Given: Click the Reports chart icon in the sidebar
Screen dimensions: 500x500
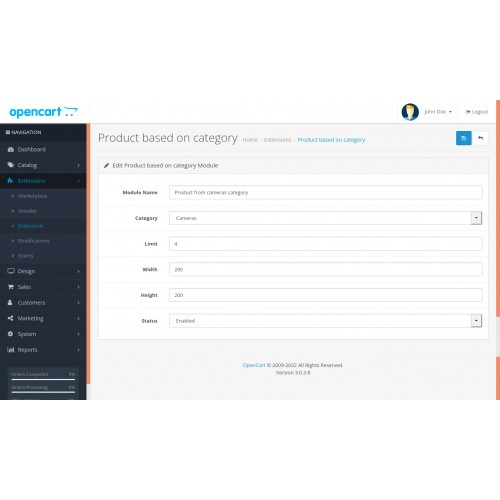Looking at the screenshot, I should pyautogui.click(x=11, y=350).
